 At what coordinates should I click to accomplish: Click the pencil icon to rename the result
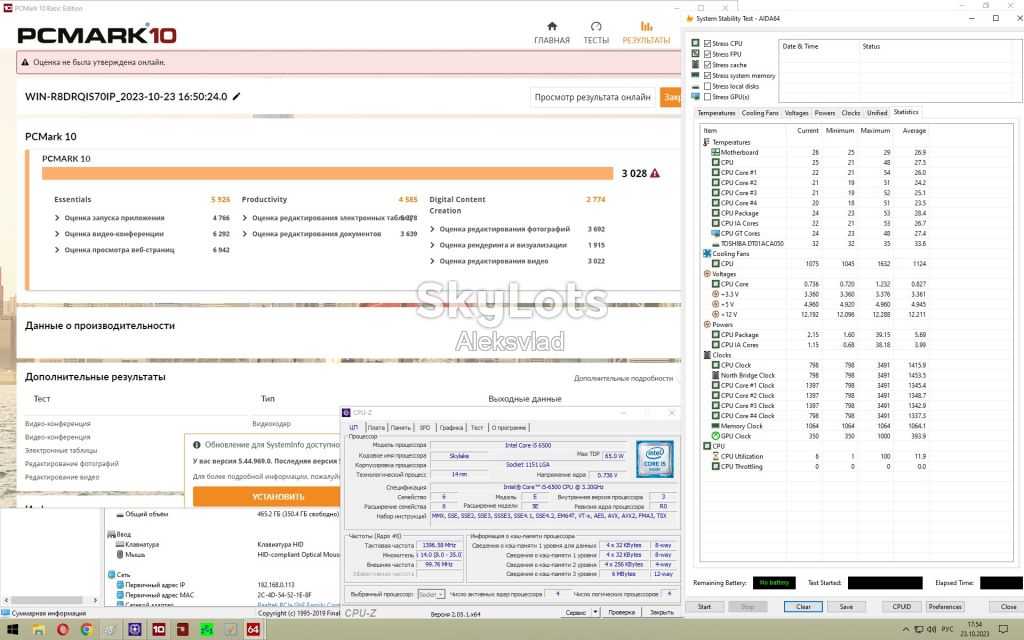pyautogui.click(x=236, y=97)
